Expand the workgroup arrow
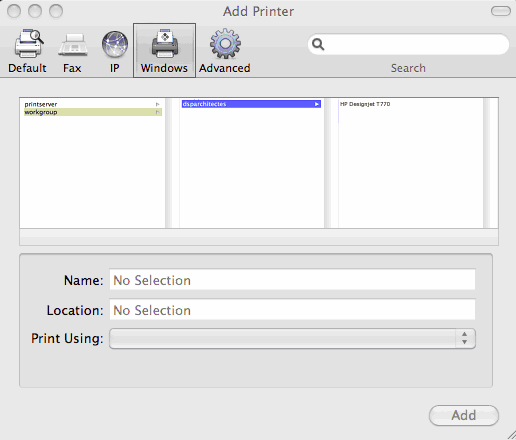 pyautogui.click(x=158, y=112)
